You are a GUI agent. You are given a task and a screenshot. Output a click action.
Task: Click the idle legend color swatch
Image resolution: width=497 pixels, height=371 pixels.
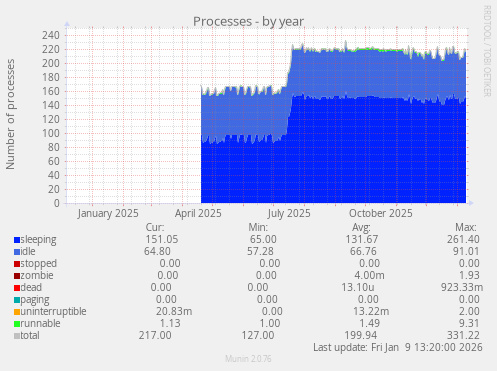(17, 252)
